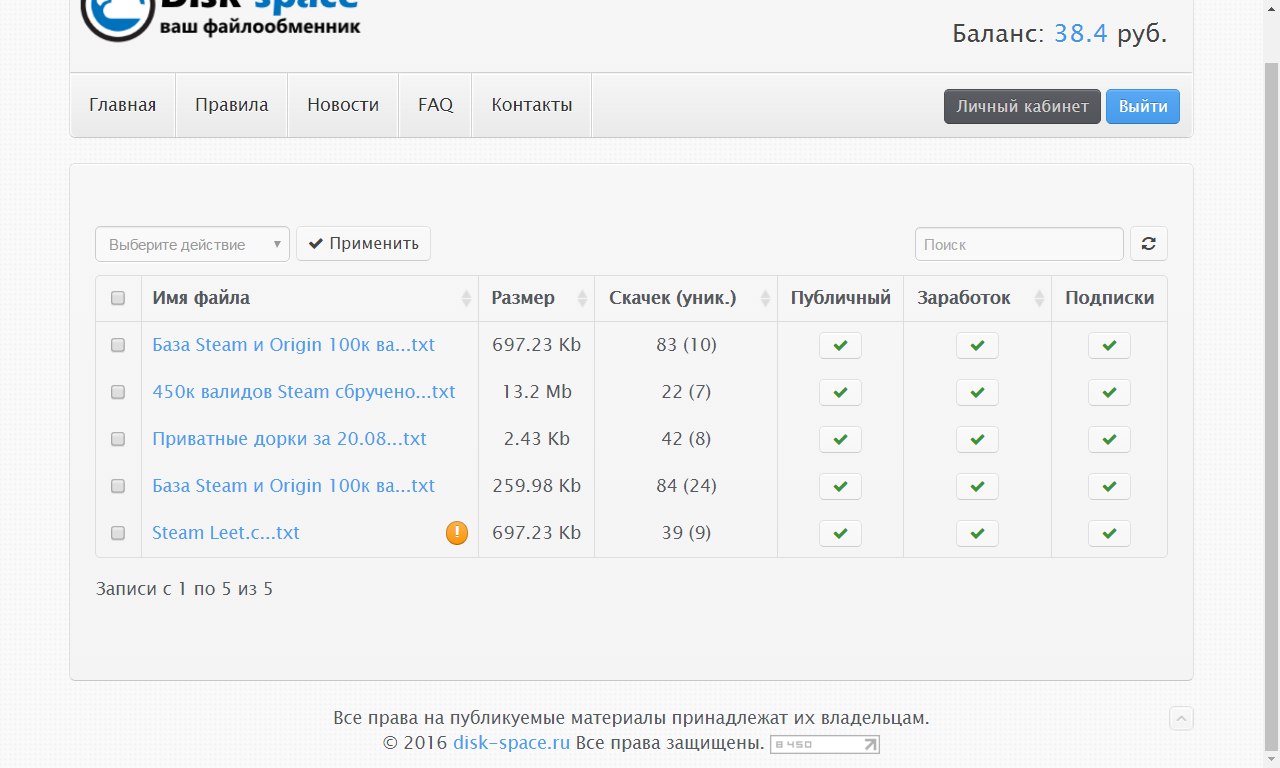The width and height of the screenshot is (1280, 768).
Task: Toggle Подписки for 259.98 Kb file row
Action: (1109, 487)
